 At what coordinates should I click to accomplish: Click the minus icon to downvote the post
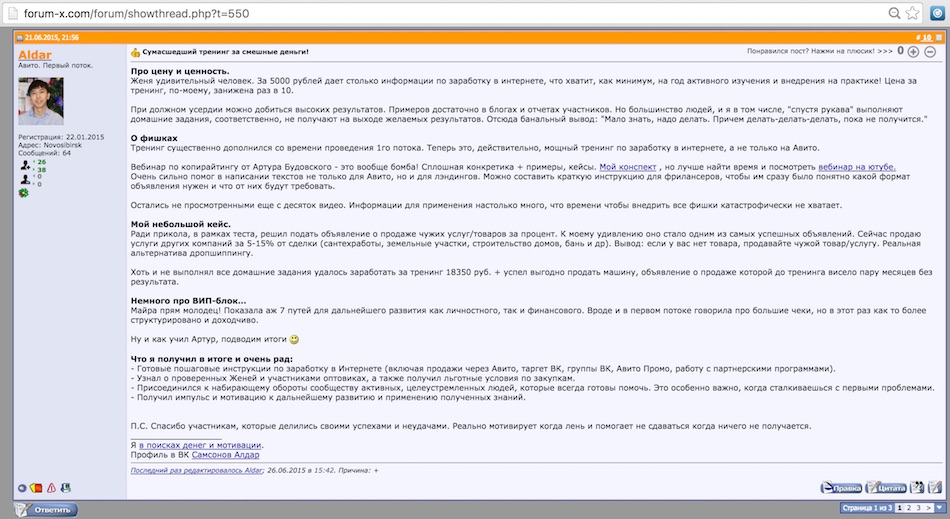(x=930, y=52)
